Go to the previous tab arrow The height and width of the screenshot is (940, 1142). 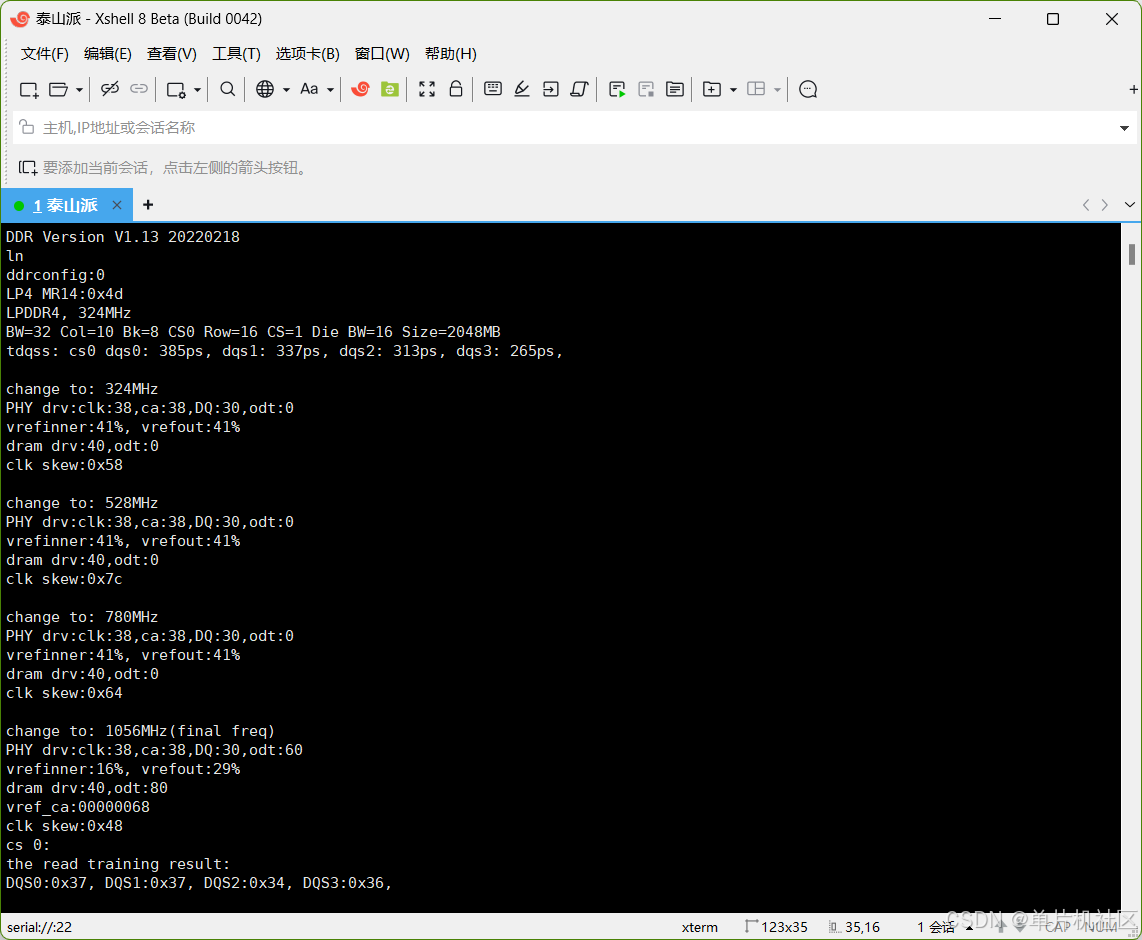tap(1086, 205)
